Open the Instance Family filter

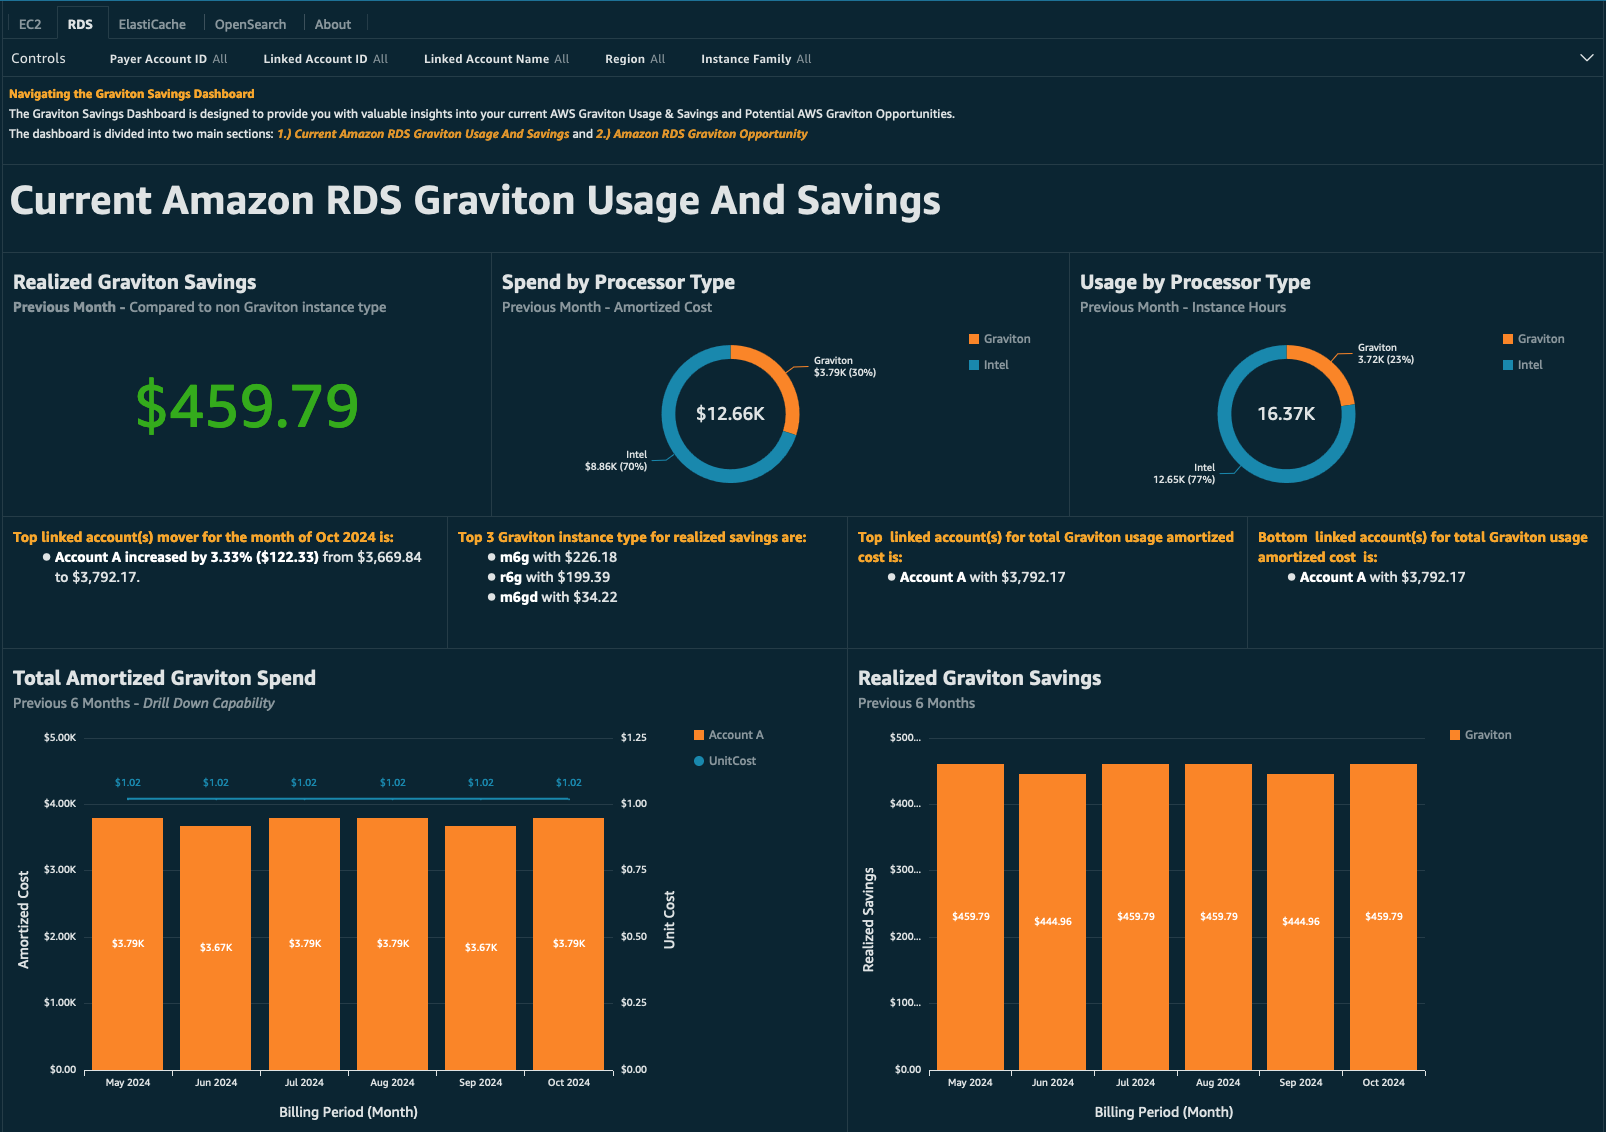[x=755, y=58]
